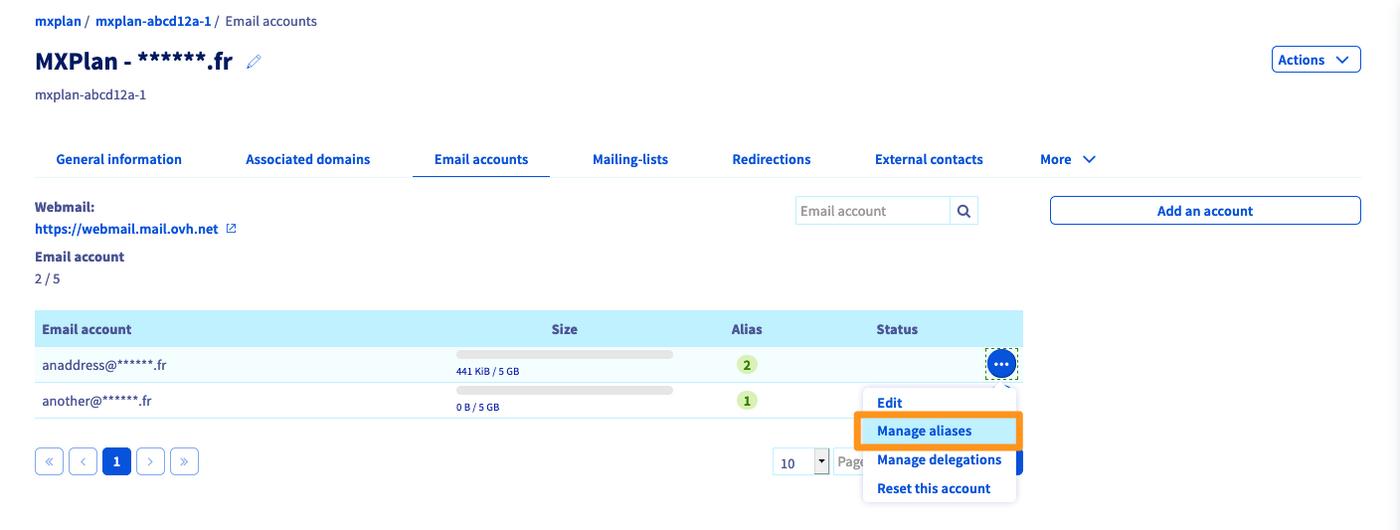
Task: Go to the previous page arrow
Action: pyautogui.click(x=83, y=461)
